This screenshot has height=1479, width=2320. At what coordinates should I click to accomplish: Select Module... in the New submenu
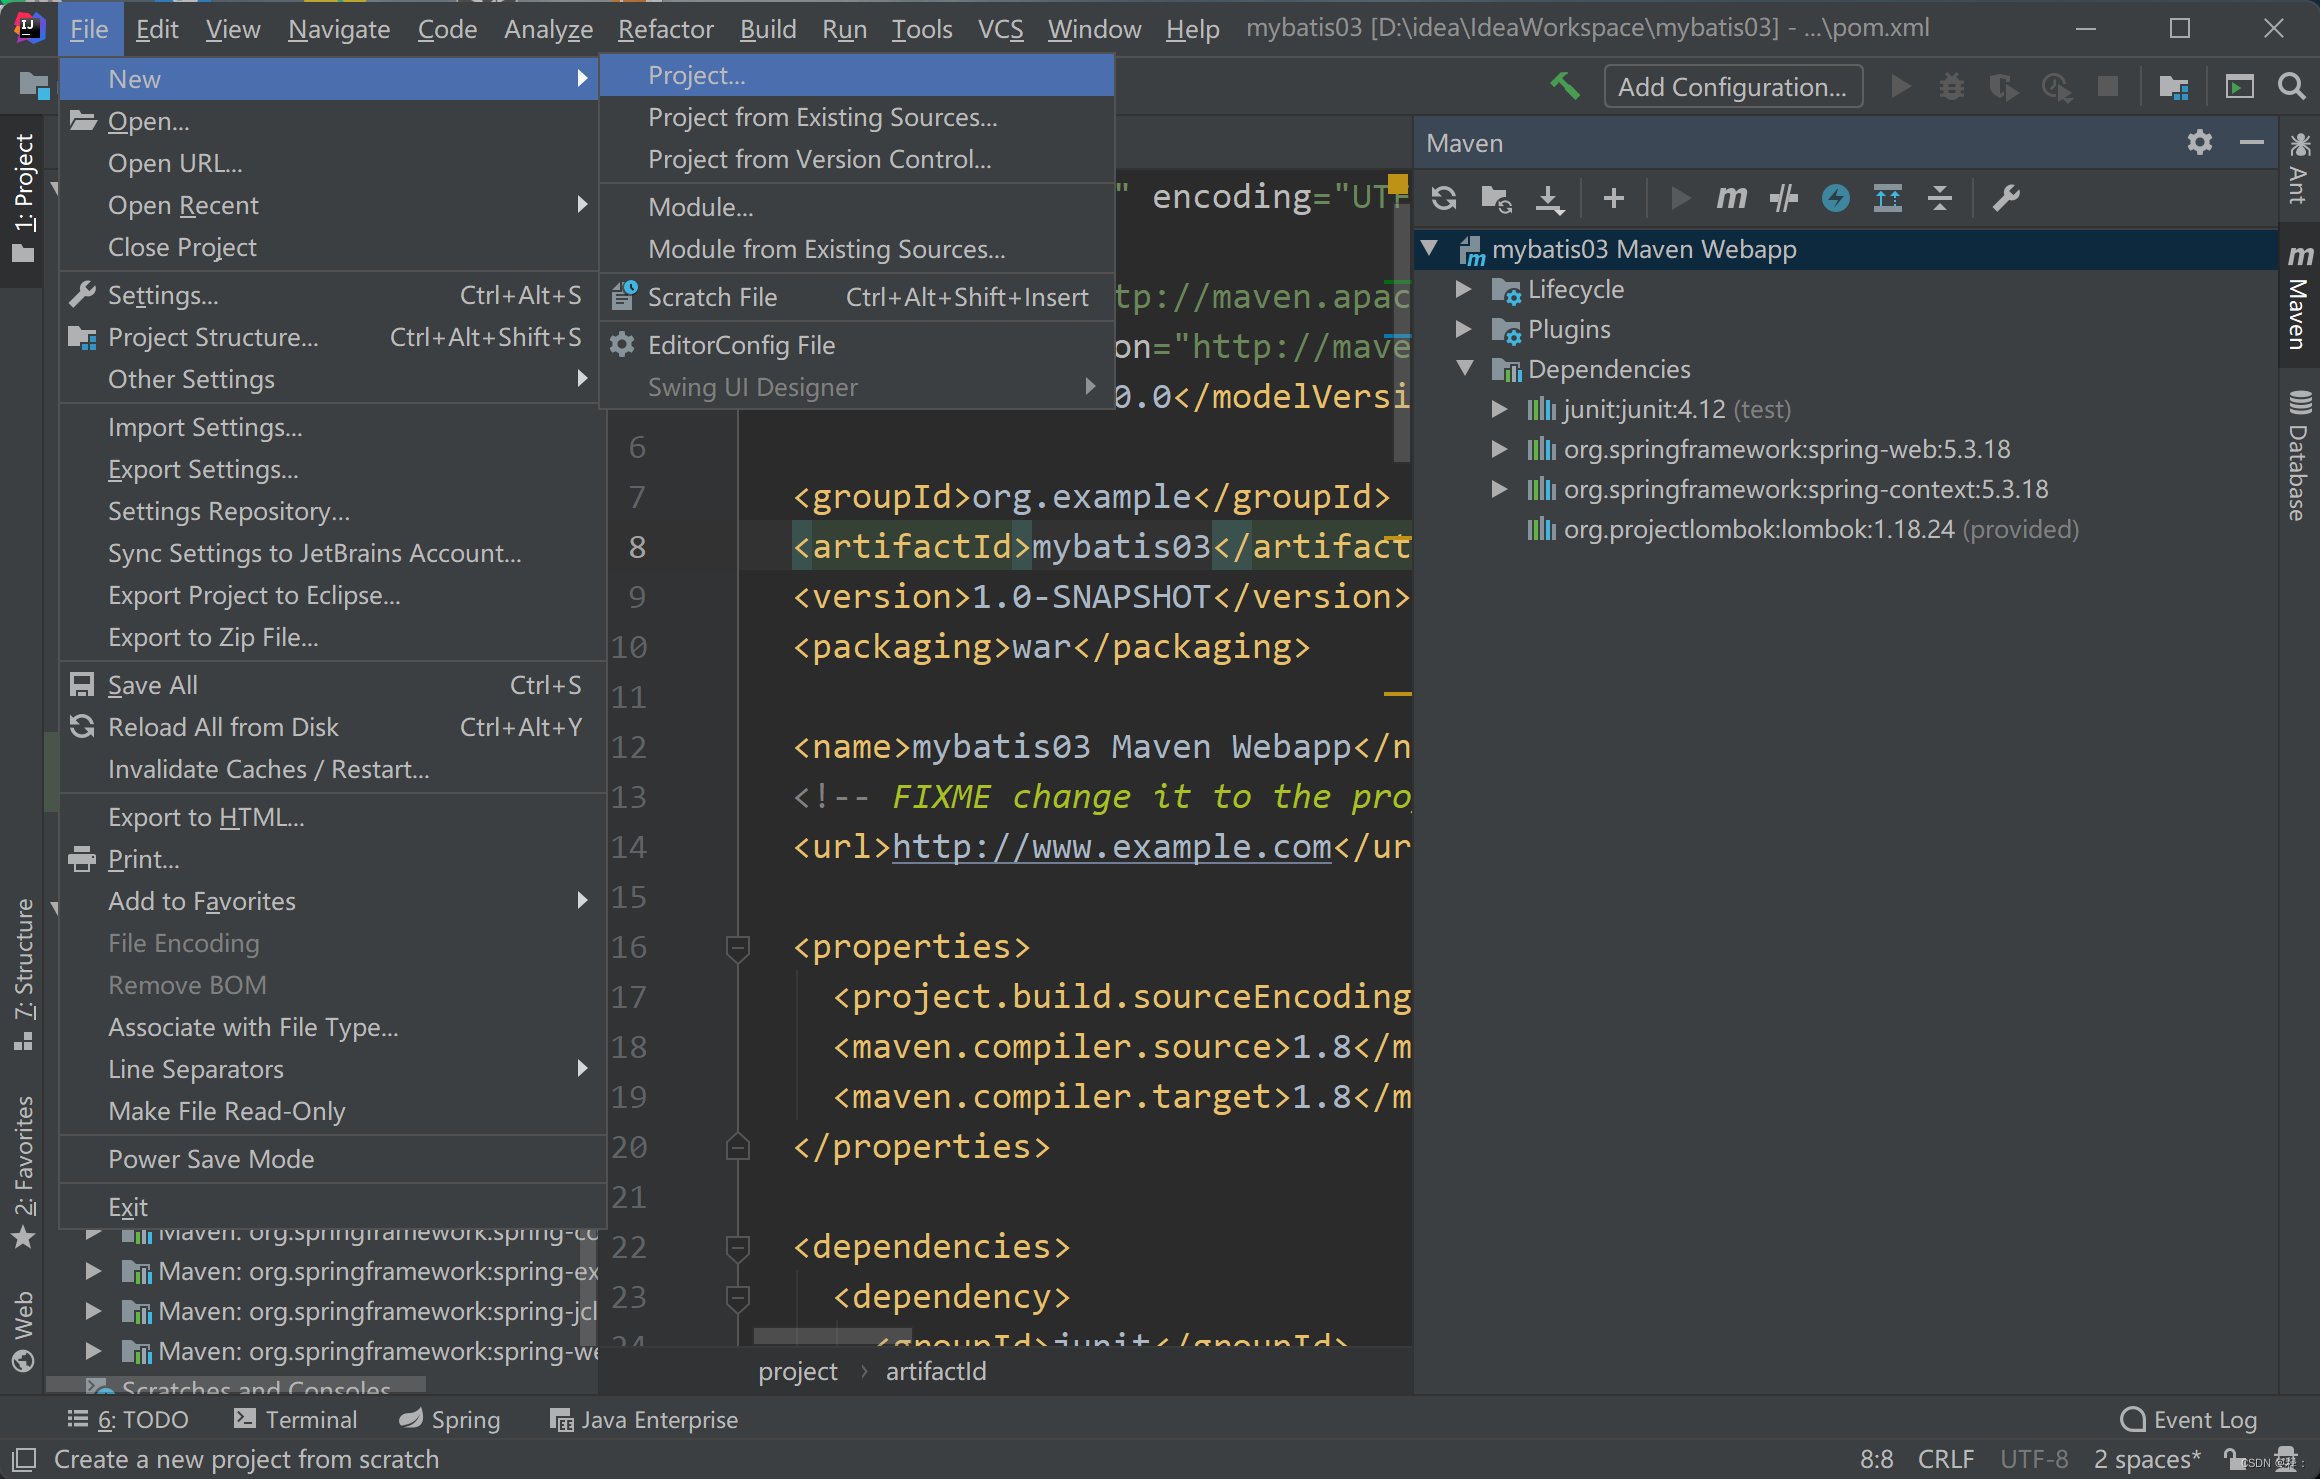700,207
